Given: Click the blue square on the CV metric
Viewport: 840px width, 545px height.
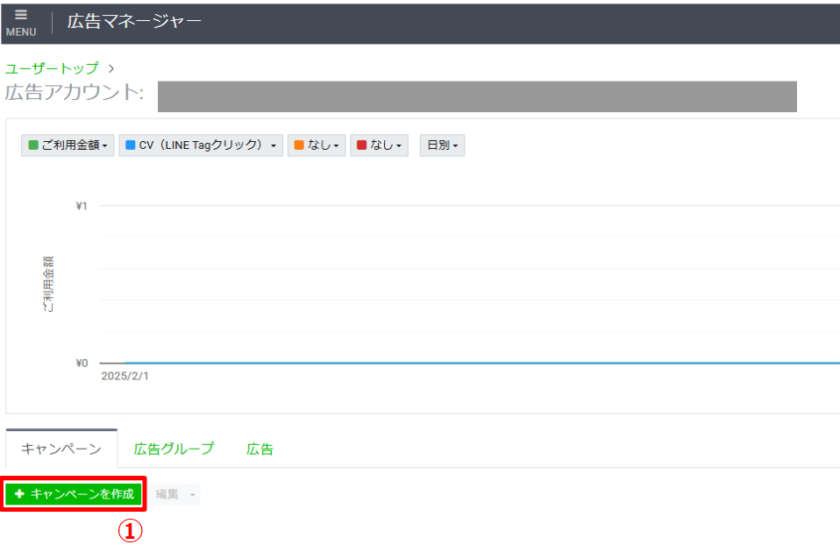Looking at the screenshot, I should click(130, 146).
